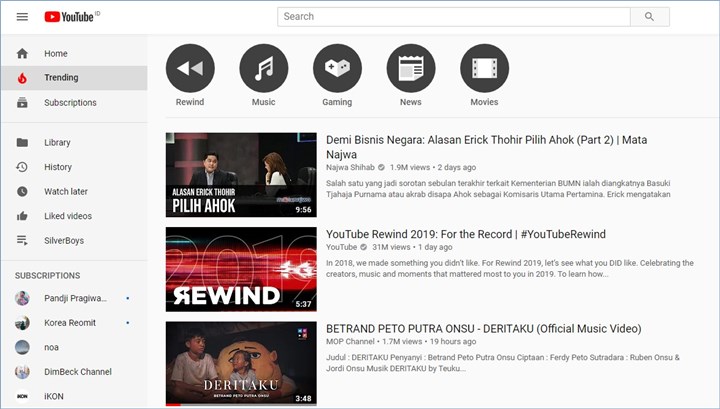Click DimBeck Channel avatar
Screen dimensions: 720x409
[22, 371]
